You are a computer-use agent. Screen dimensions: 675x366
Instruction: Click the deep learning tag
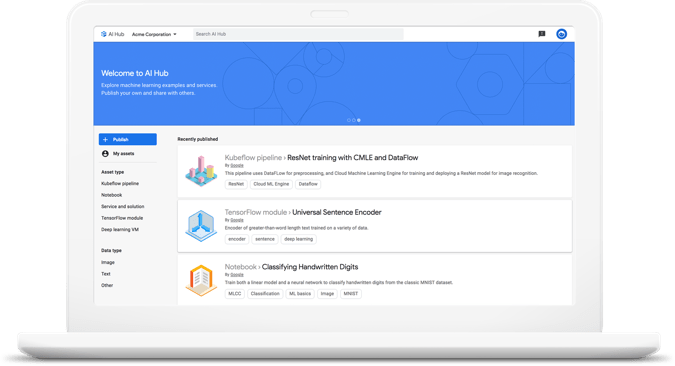click(298, 239)
